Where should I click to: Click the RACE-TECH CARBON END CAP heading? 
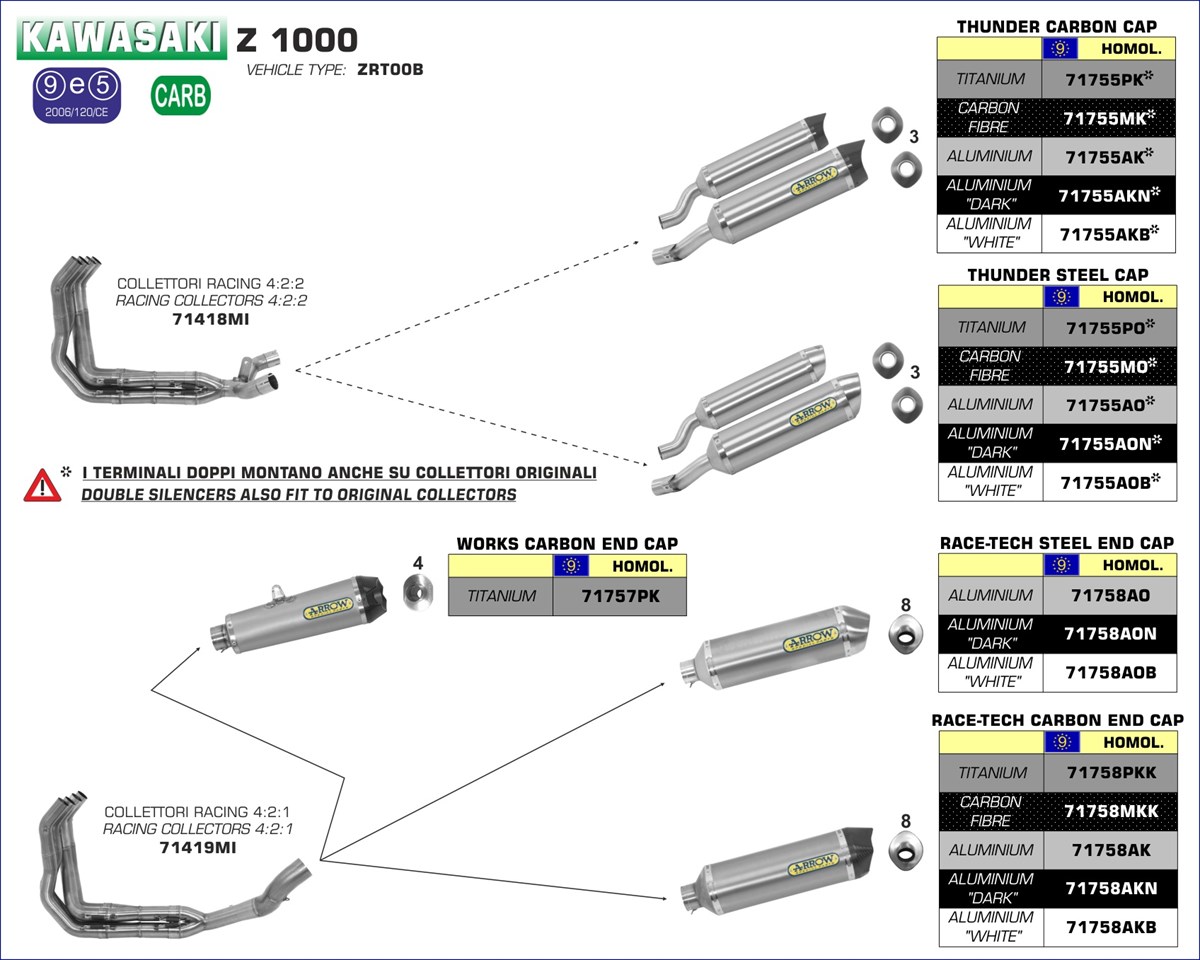pyautogui.click(x=1057, y=720)
